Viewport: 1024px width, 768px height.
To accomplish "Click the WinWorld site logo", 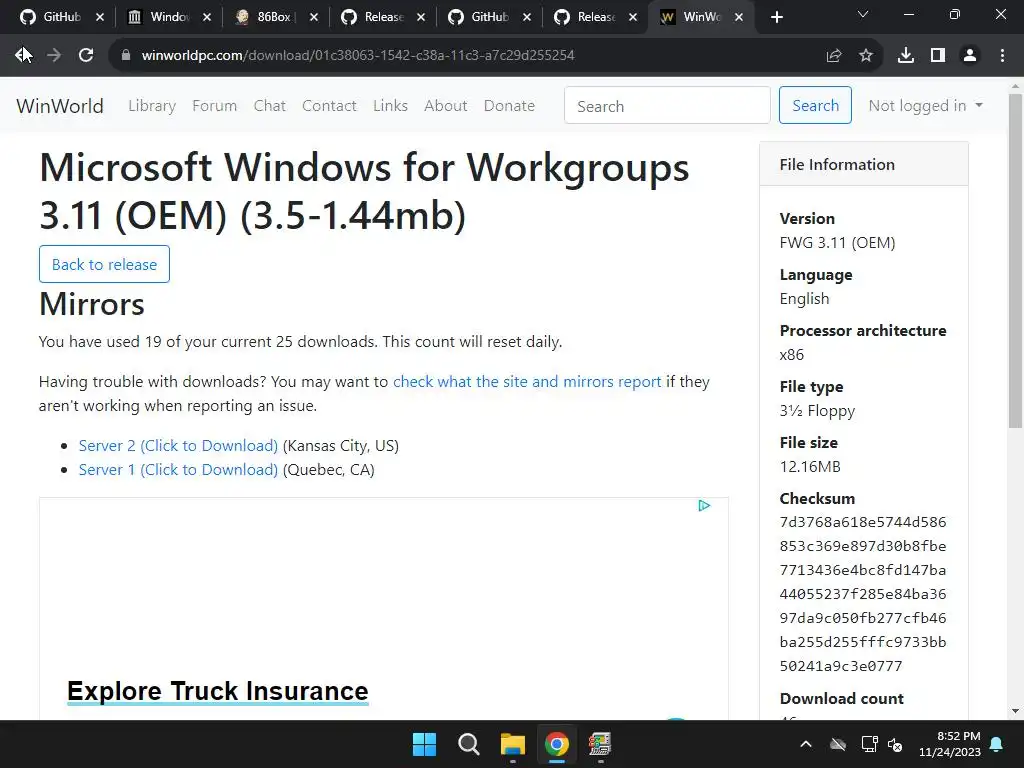I will pos(60,106).
